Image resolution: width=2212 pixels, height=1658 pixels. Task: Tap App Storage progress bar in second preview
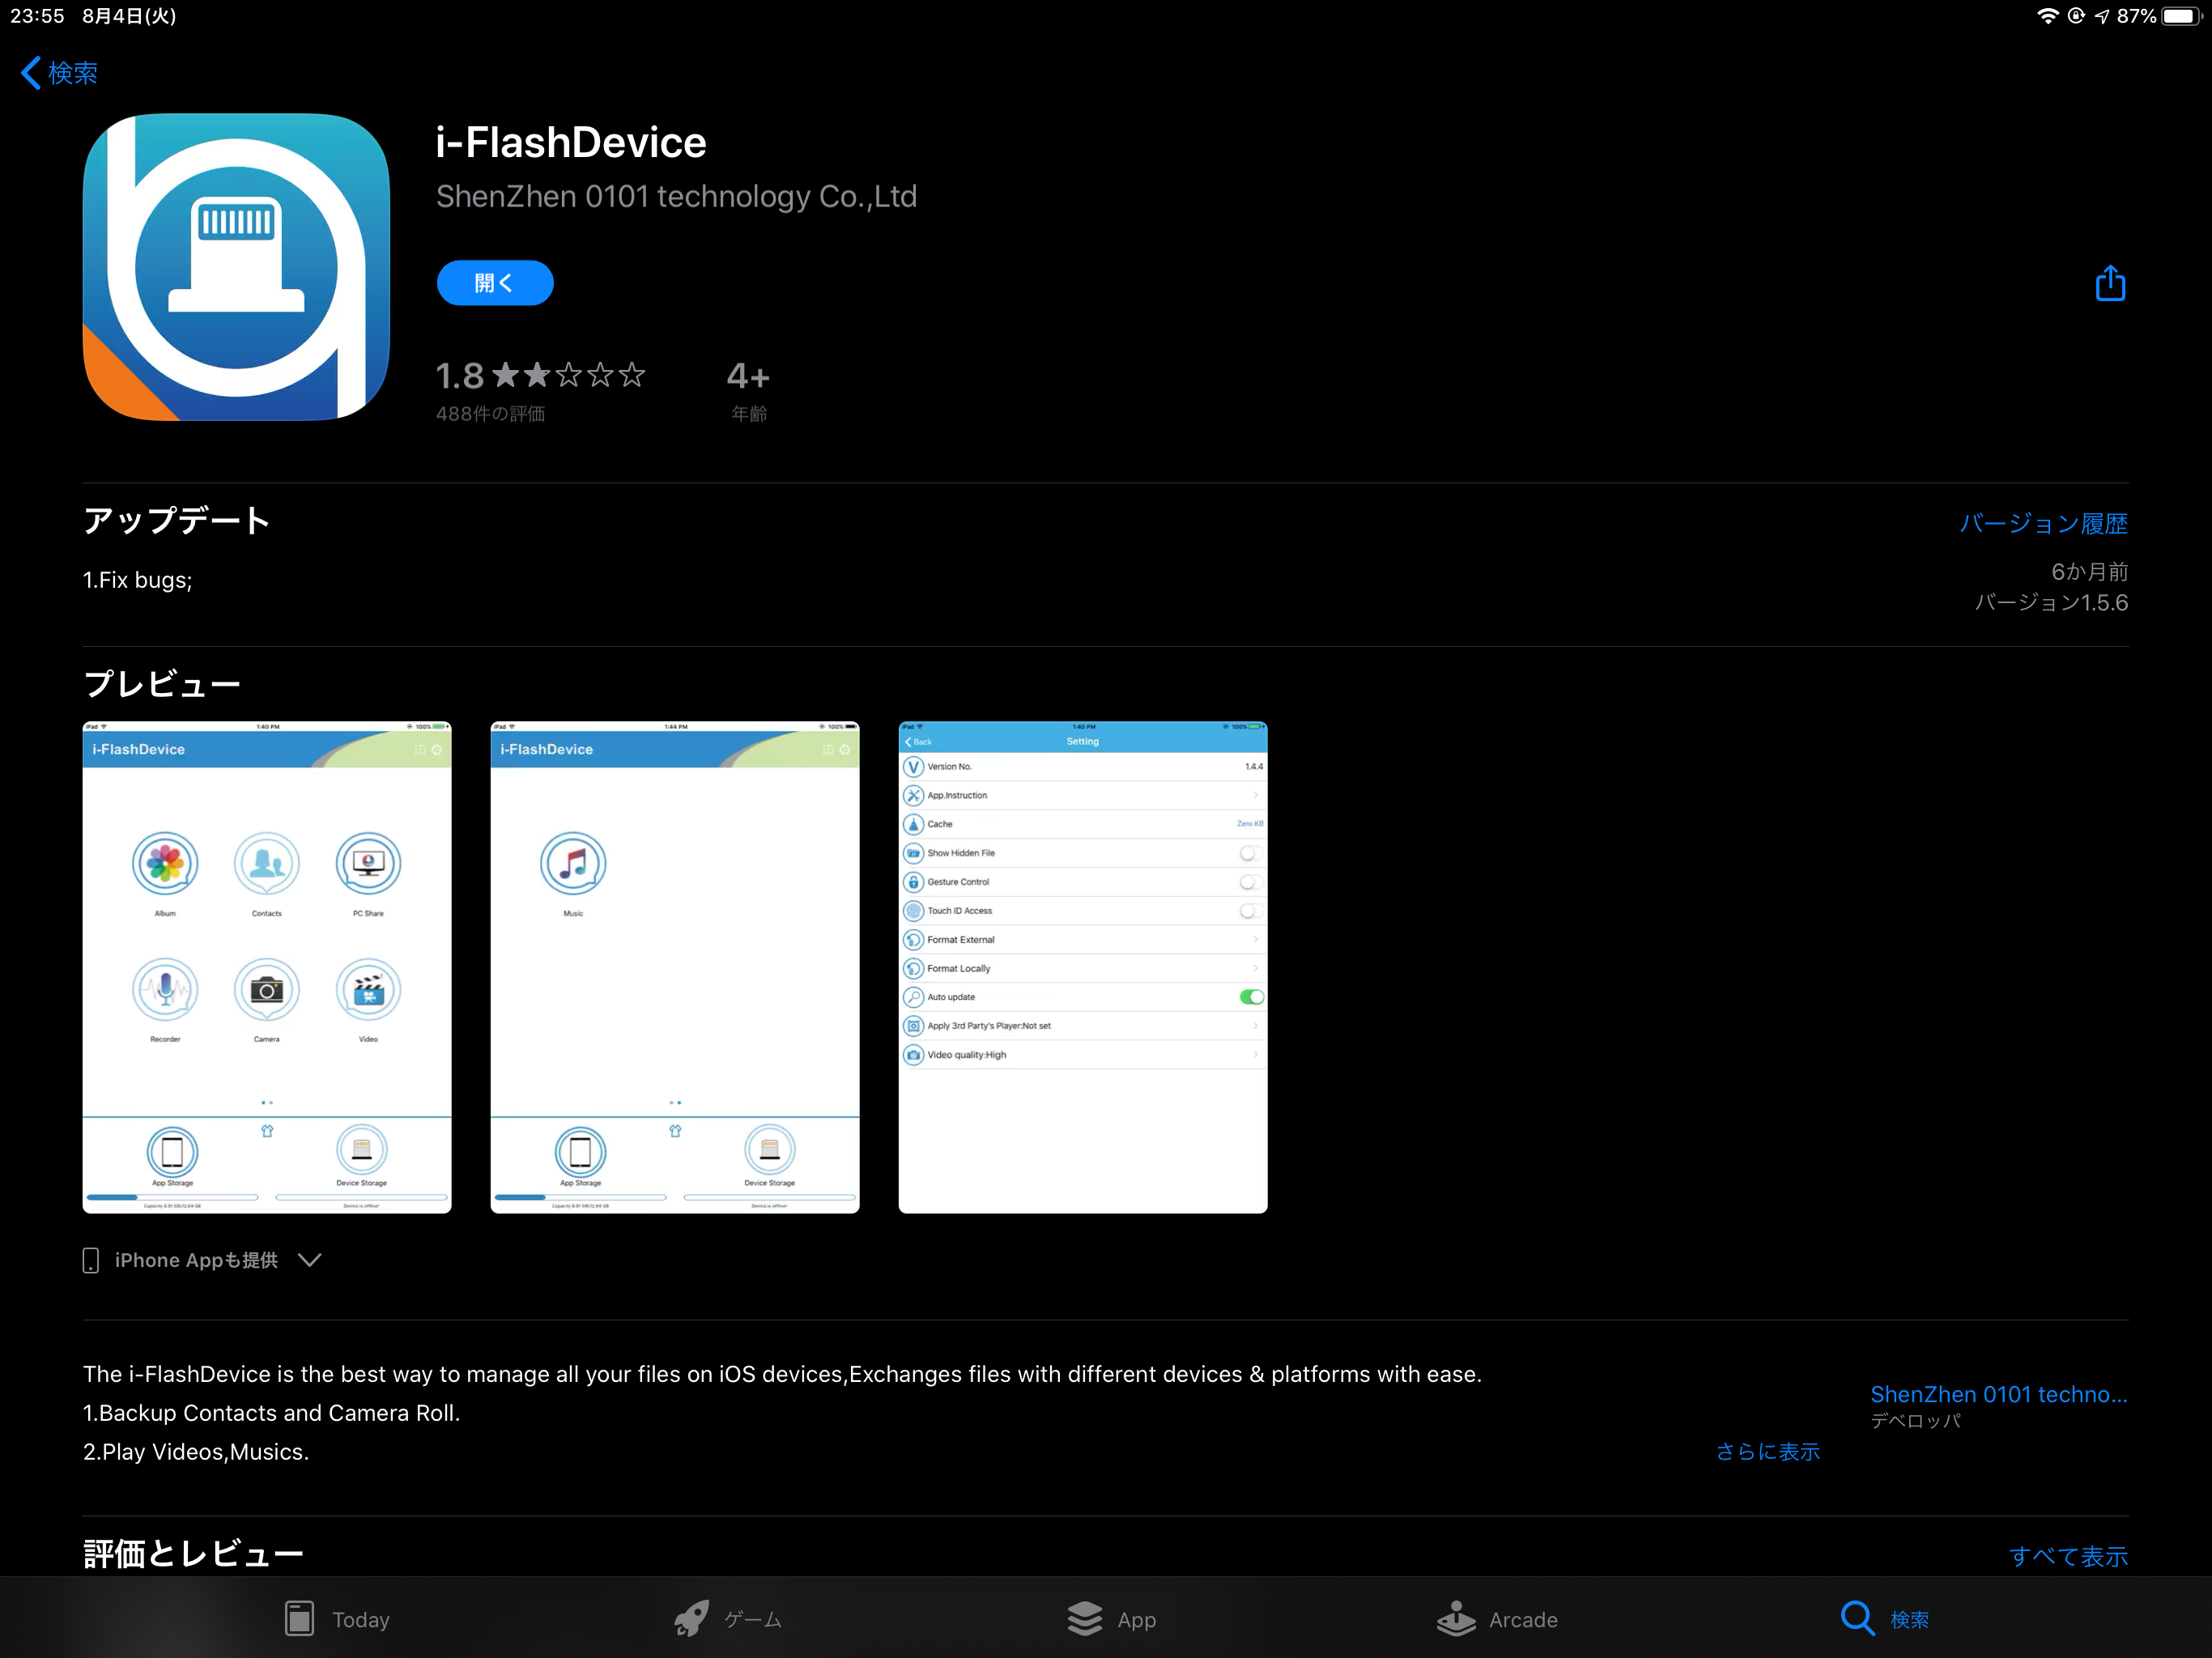[580, 1197]
